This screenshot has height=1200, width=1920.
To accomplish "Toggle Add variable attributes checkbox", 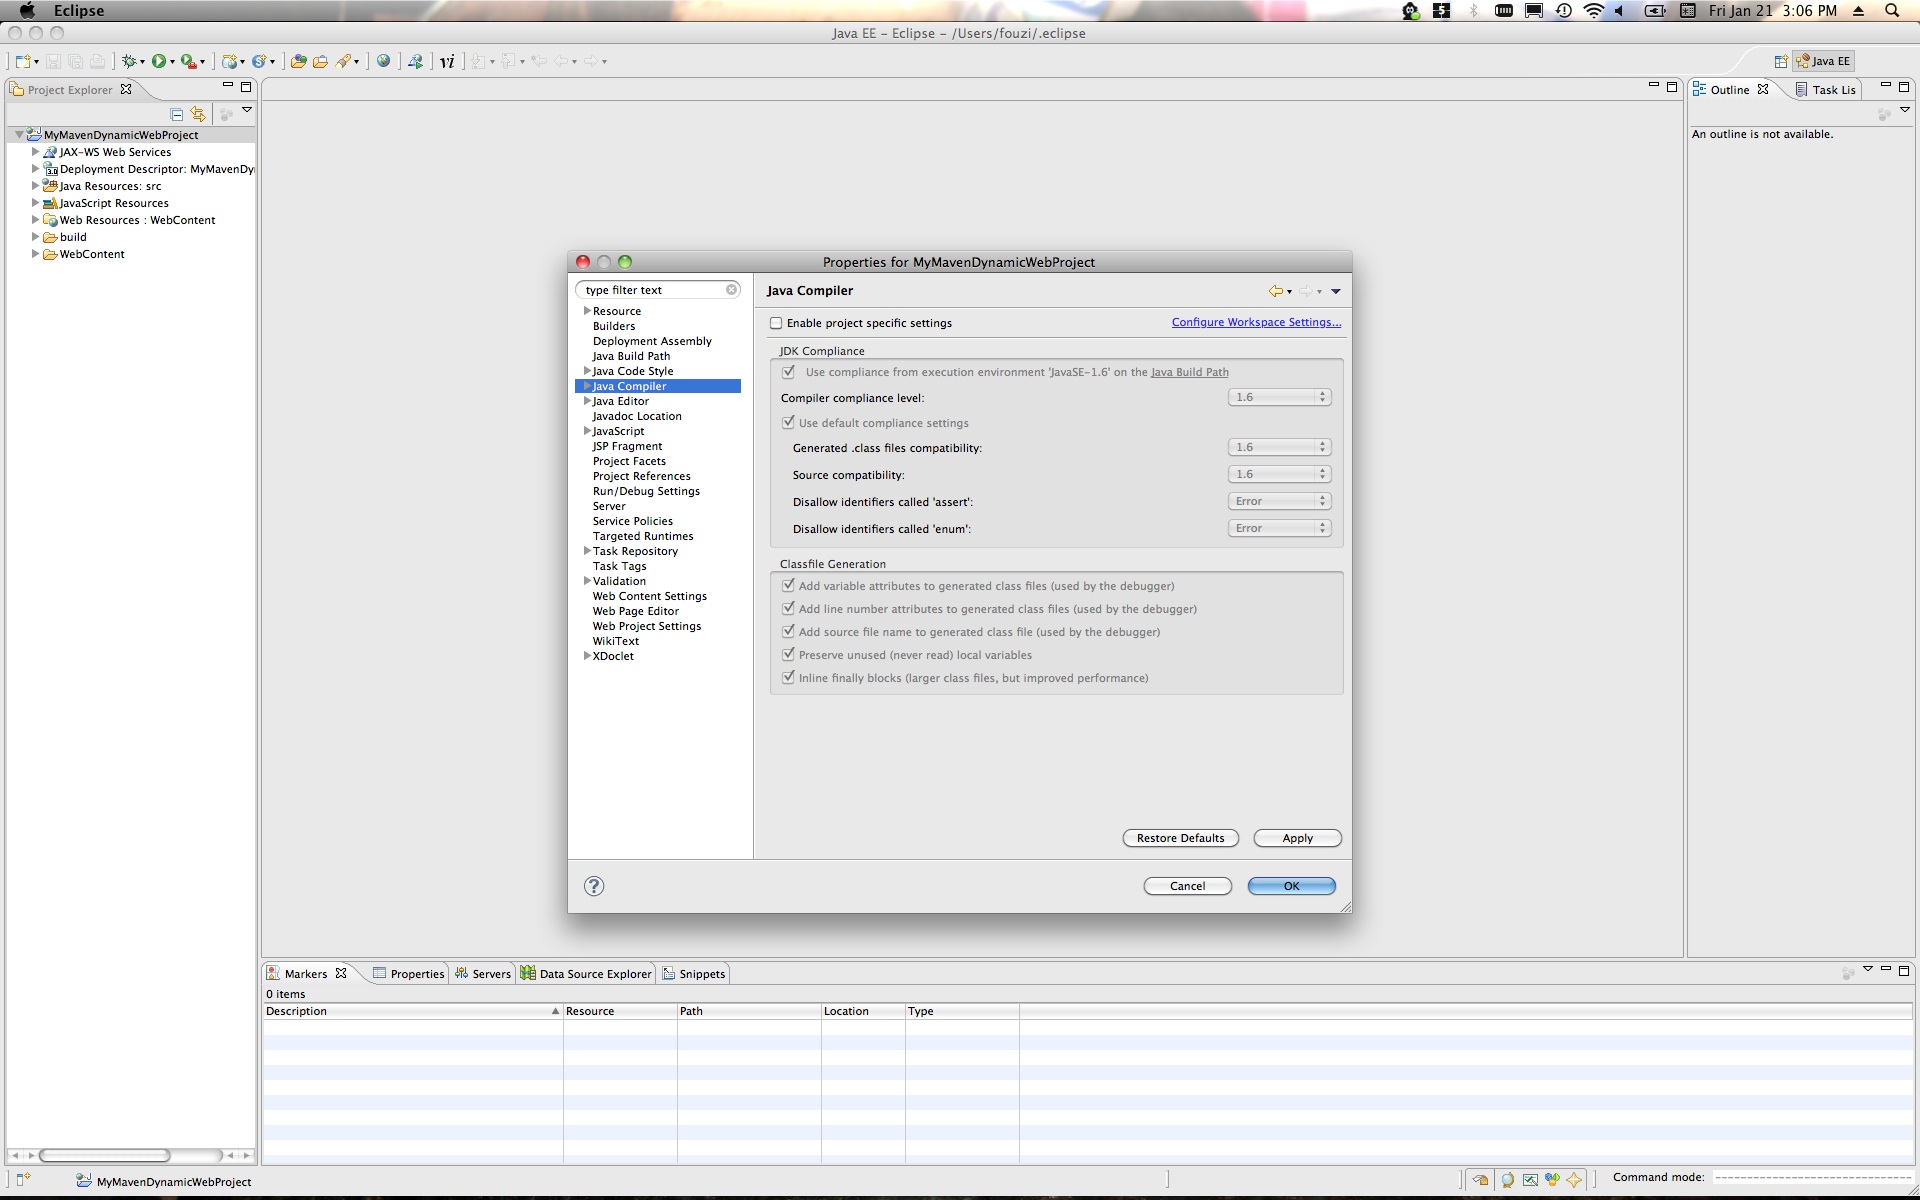I will click(788, 586).
